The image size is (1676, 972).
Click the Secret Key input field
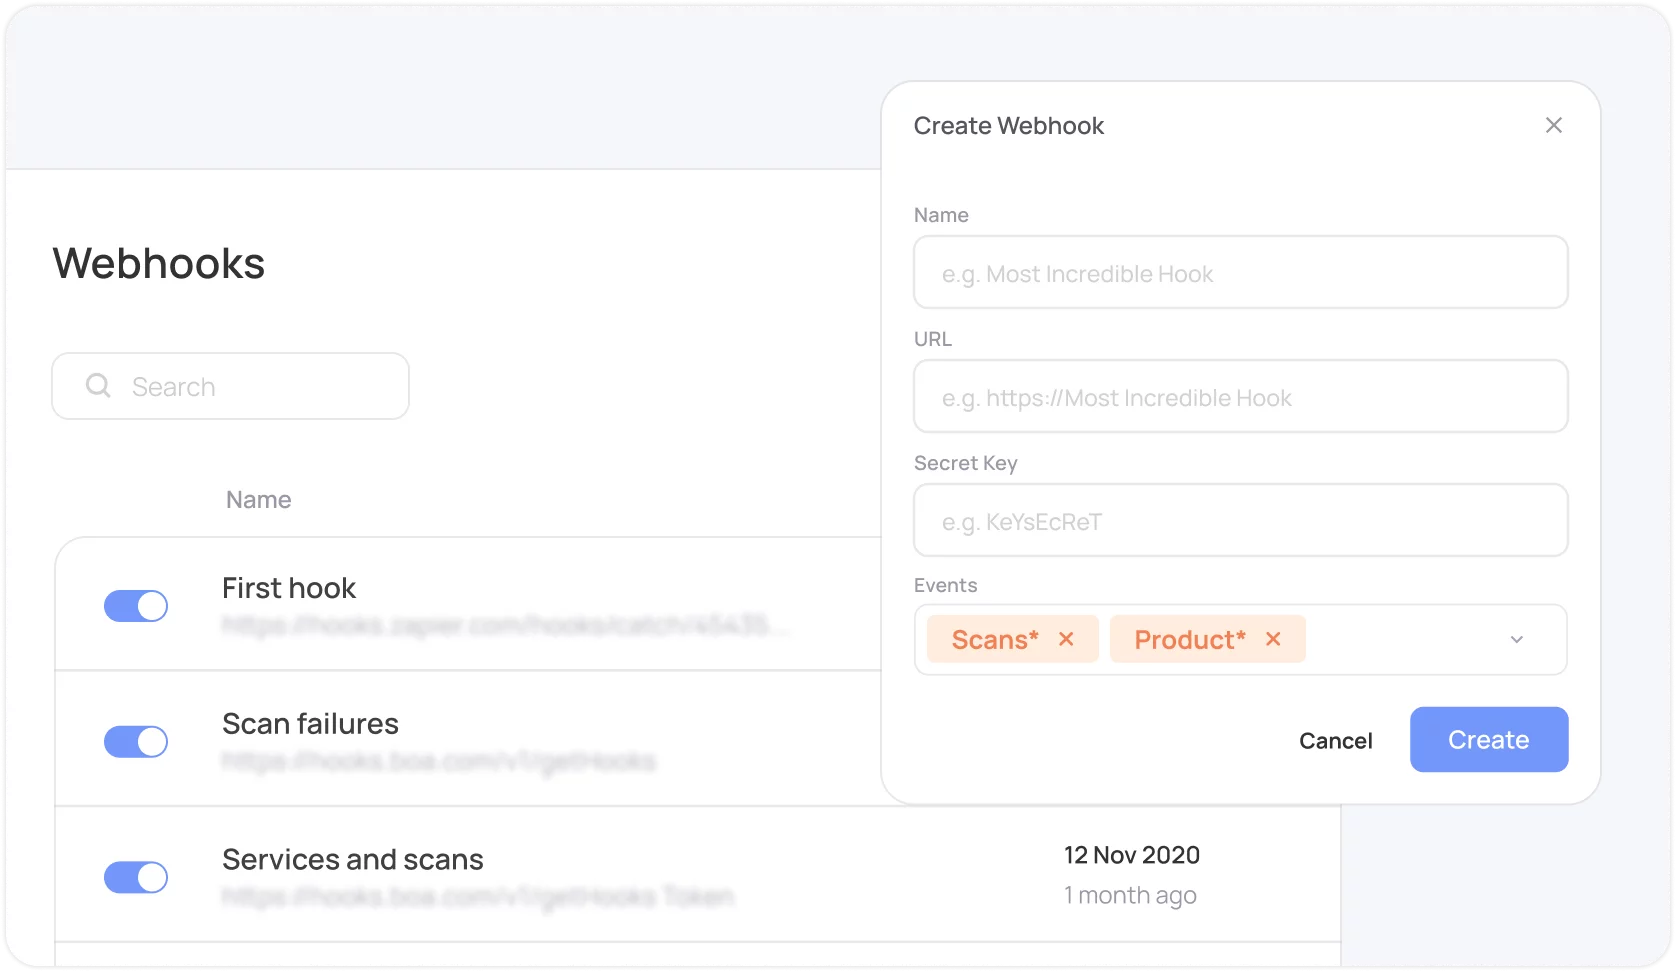[x=1241, y=520]
